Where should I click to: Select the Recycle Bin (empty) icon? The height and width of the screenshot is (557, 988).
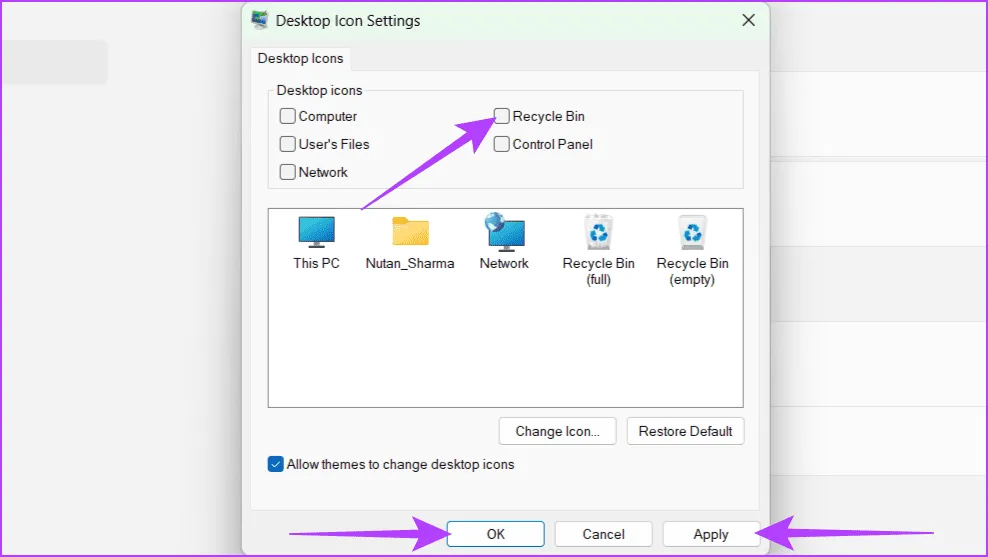(692, 233)
